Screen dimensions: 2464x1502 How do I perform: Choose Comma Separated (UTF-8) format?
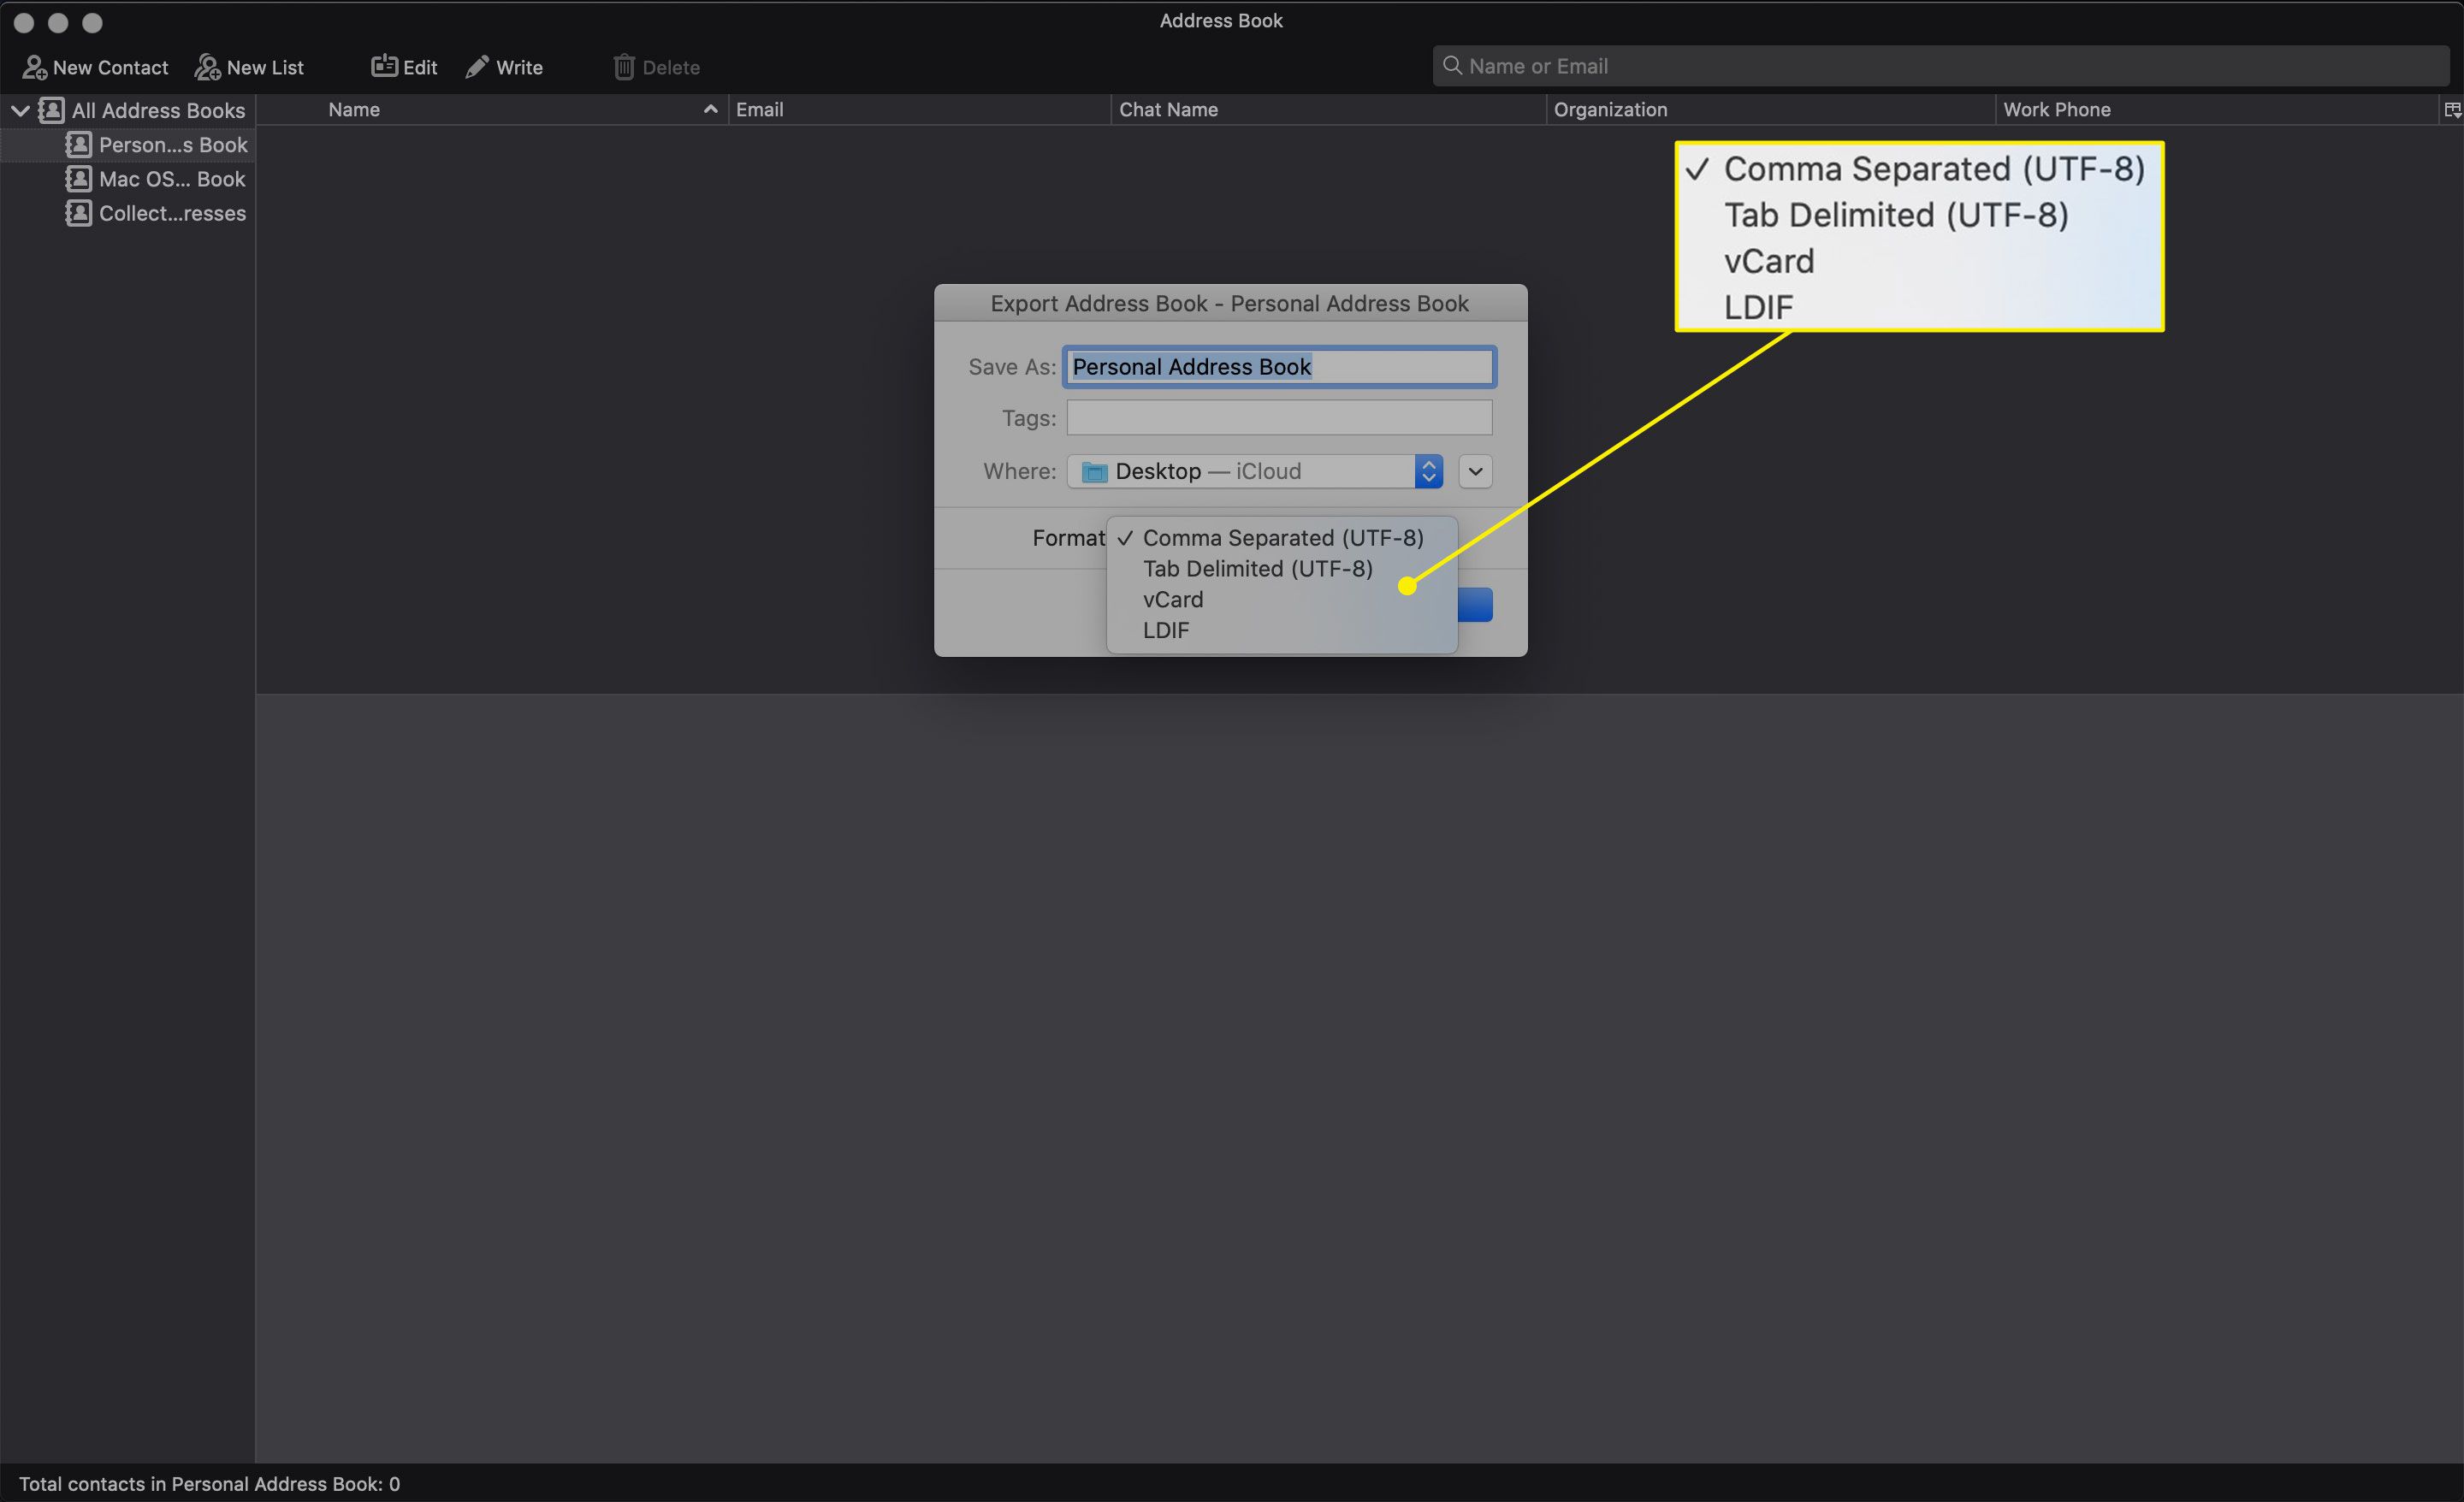coord(1282,538)
